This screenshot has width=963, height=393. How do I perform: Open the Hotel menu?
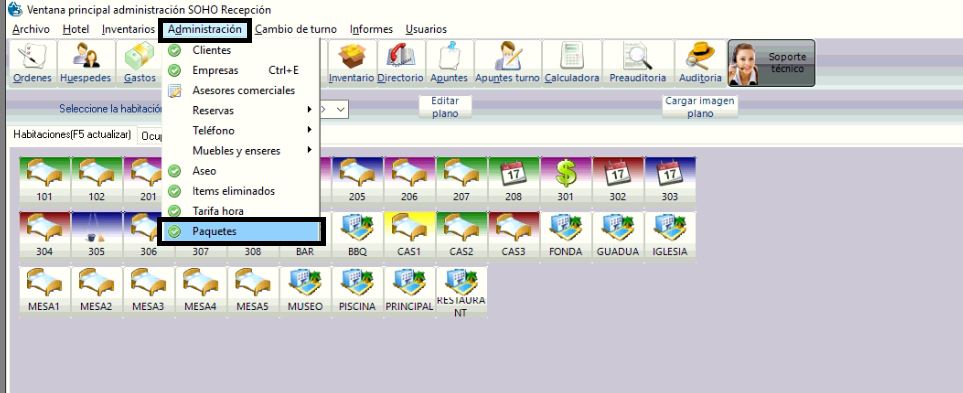click(76, 29)
